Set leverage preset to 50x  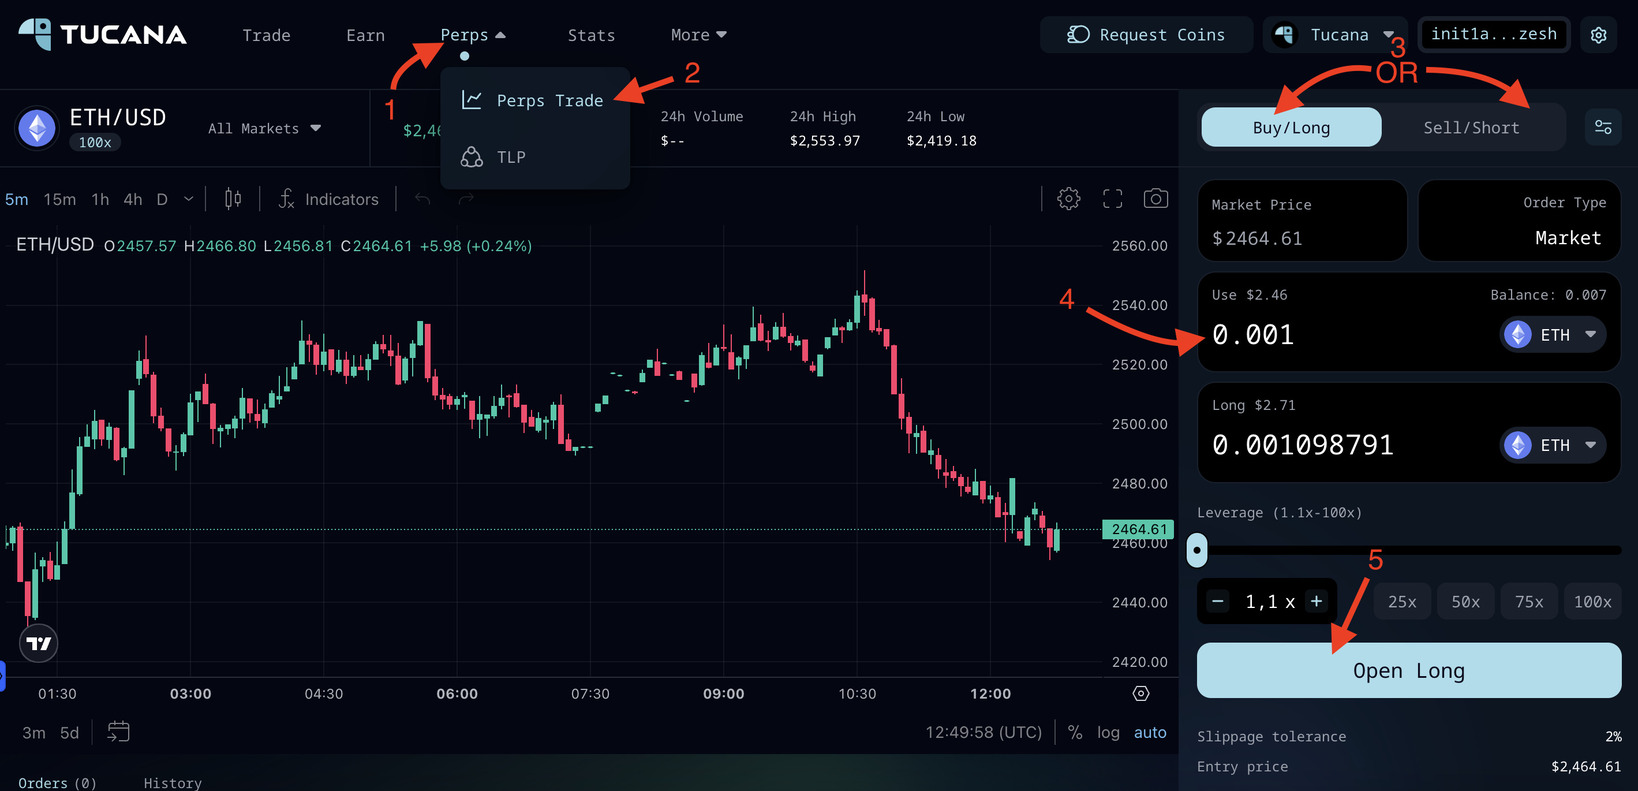point(1466,601)
